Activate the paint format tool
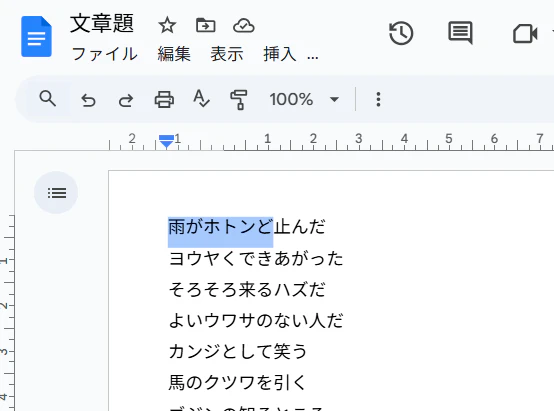Viewport: 554px width, 411px height. (x=239, y=100)
